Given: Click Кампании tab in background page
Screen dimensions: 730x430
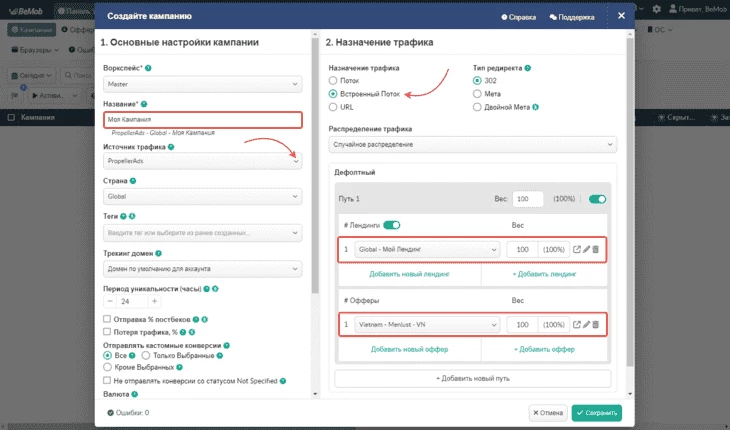Looking at the screenshot, I should point(31,30).
